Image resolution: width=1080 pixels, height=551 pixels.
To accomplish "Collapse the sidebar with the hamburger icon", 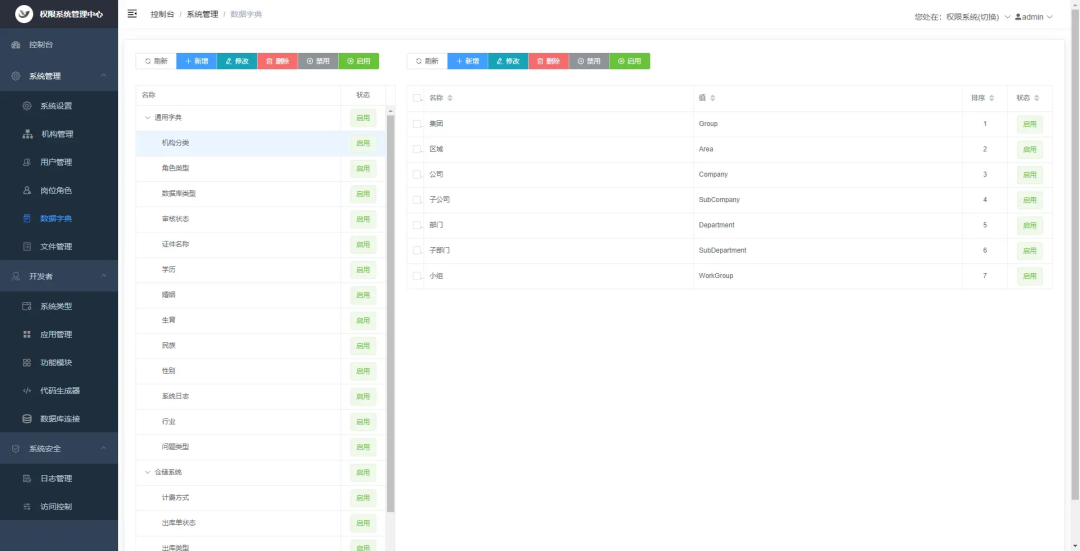I will tap(132, 14).
